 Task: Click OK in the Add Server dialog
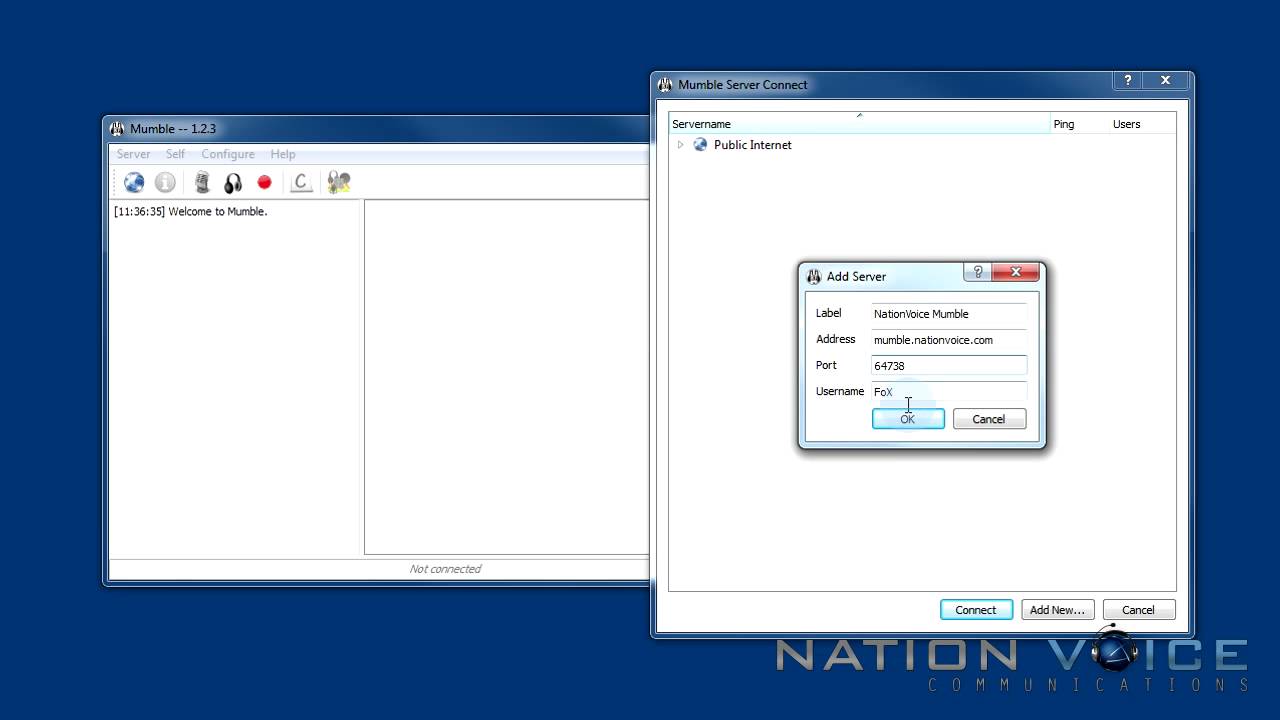pos(908,418)
